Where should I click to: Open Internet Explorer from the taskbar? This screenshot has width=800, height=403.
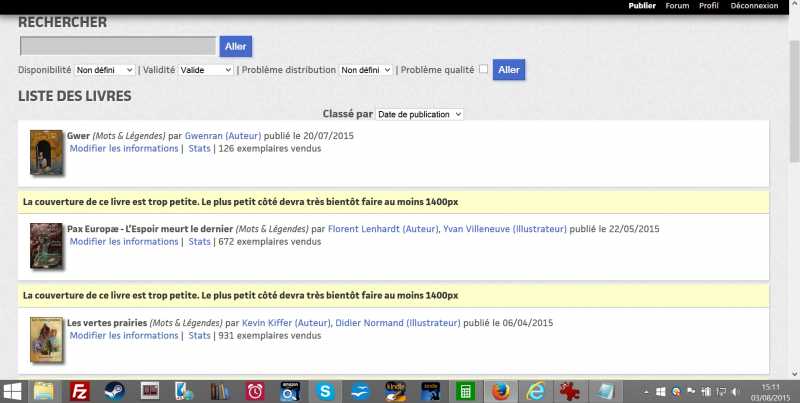(535, 391)
